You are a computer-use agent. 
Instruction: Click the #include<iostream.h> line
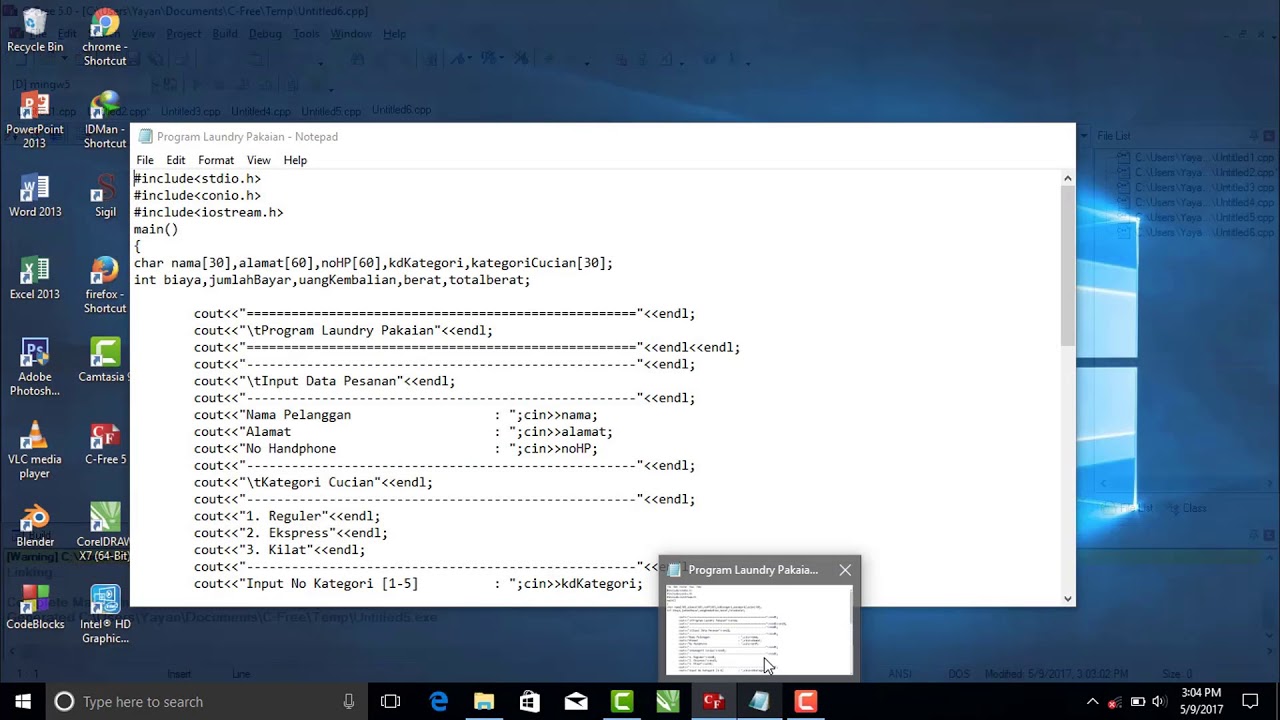pyautogui.click(x=208, y=212)
